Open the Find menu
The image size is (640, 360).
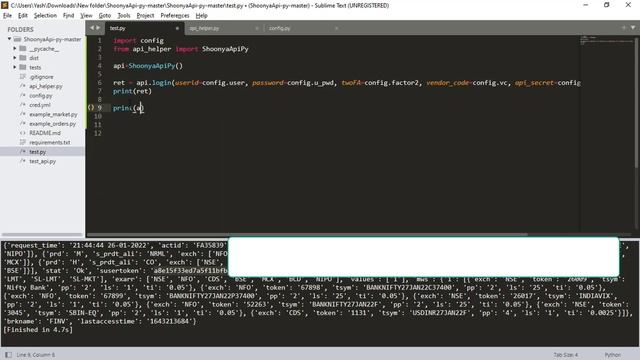[x=68, y=16]
